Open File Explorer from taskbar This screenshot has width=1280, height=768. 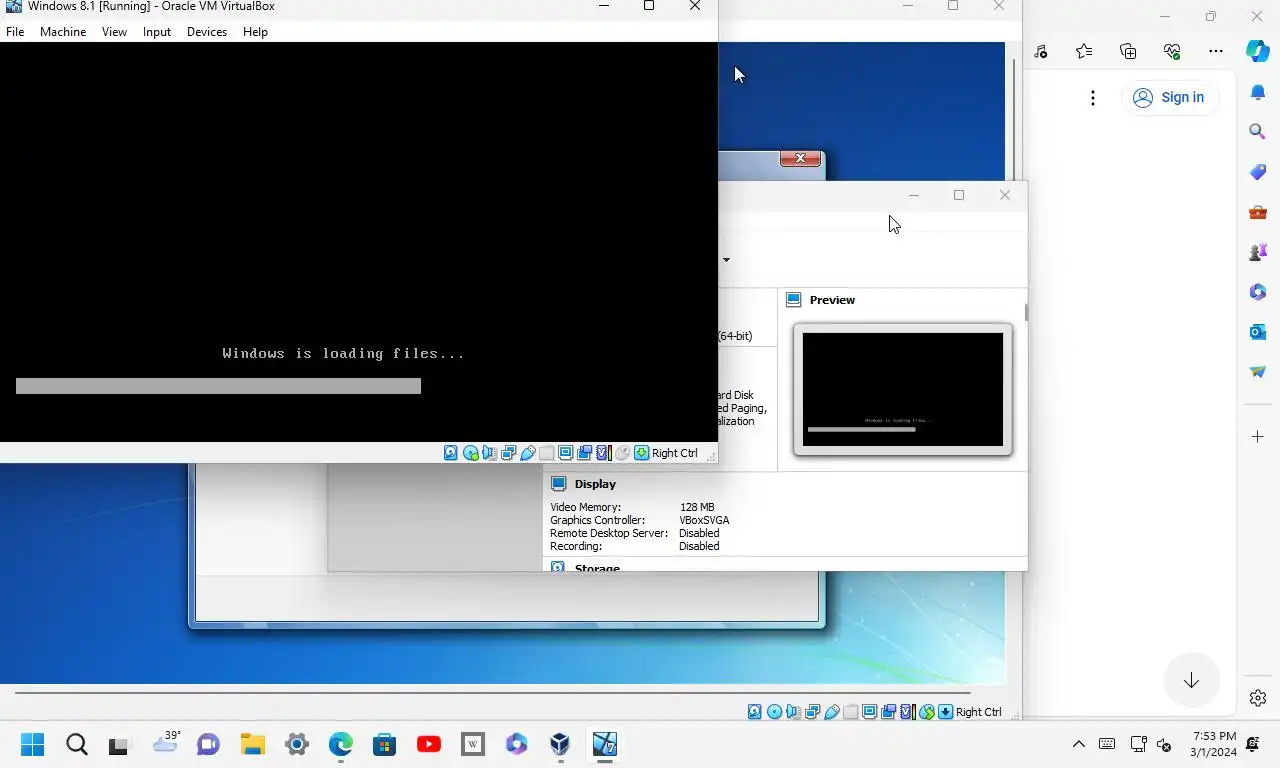click(x=252, y=744)
